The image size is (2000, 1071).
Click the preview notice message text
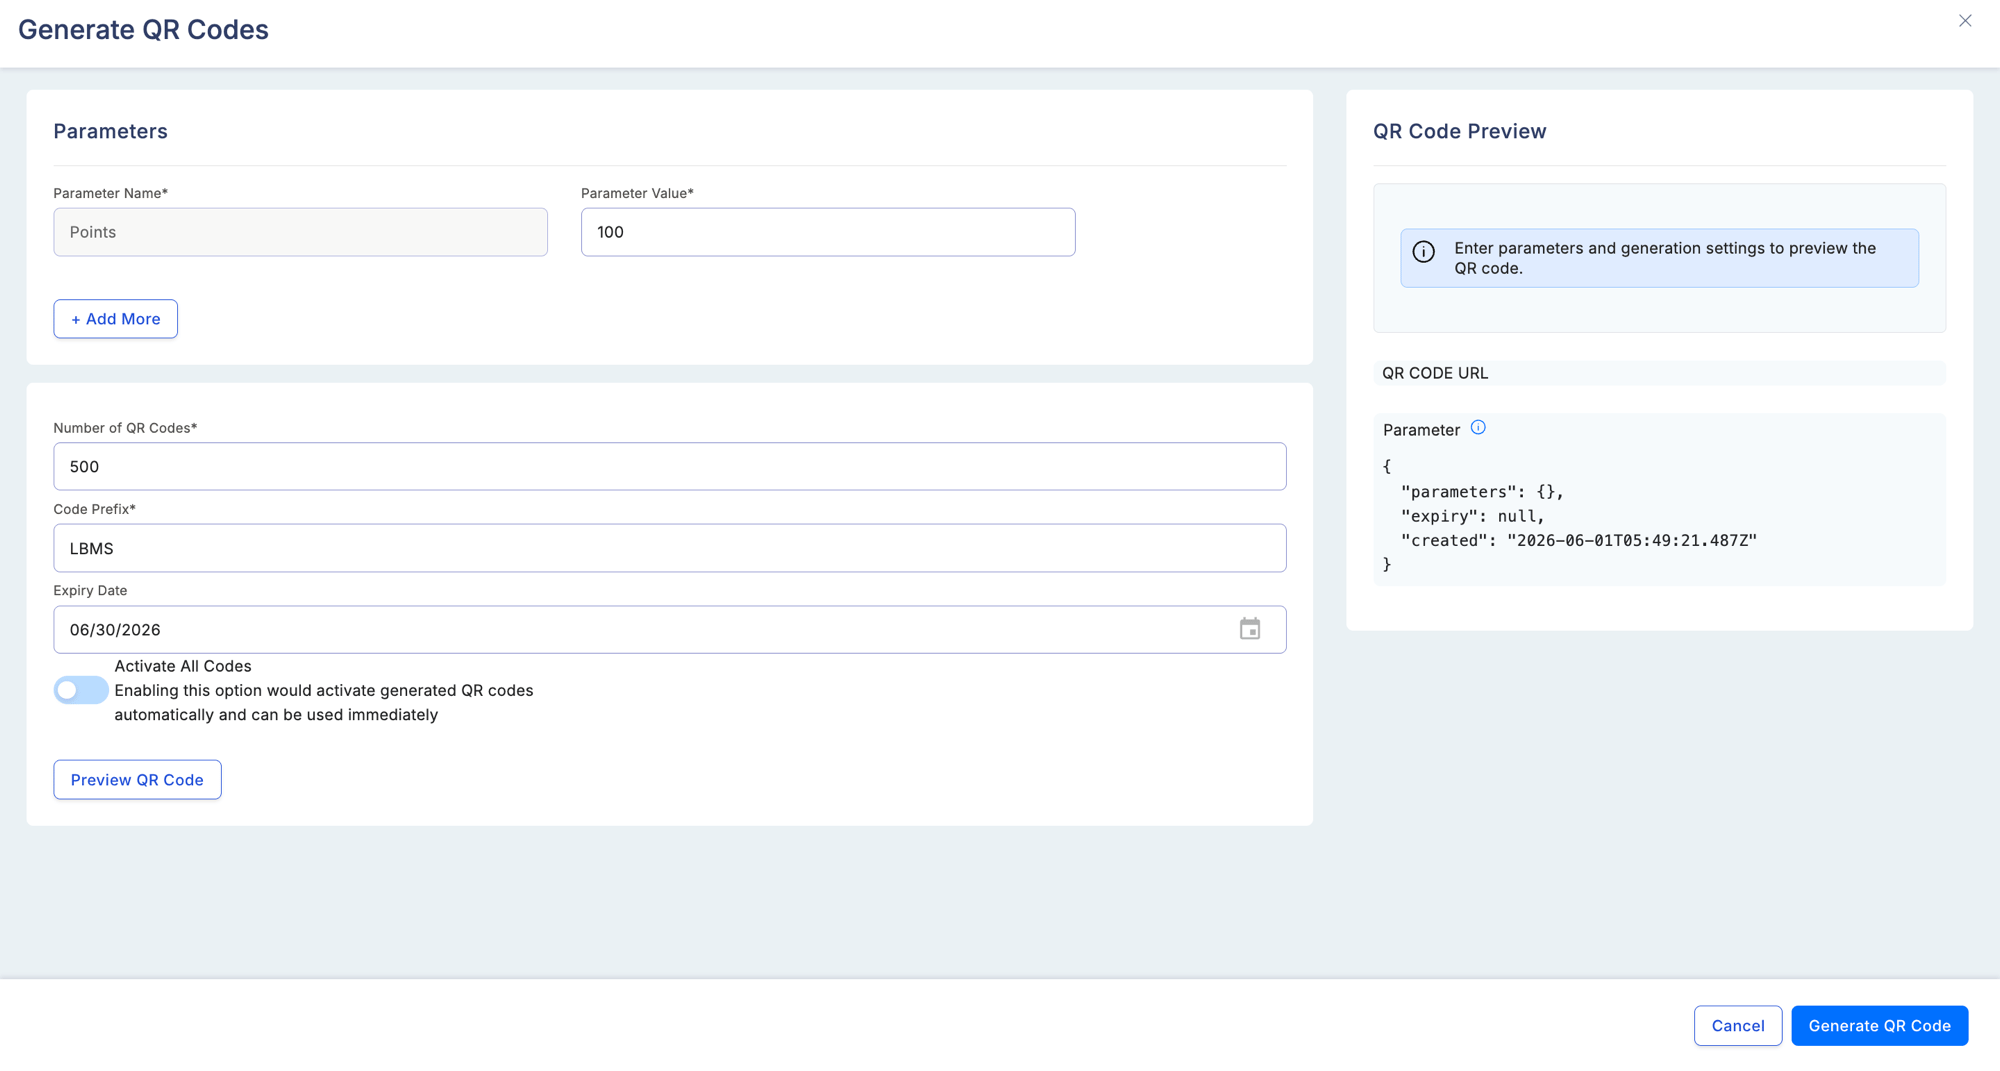[x=1665, y=258]
